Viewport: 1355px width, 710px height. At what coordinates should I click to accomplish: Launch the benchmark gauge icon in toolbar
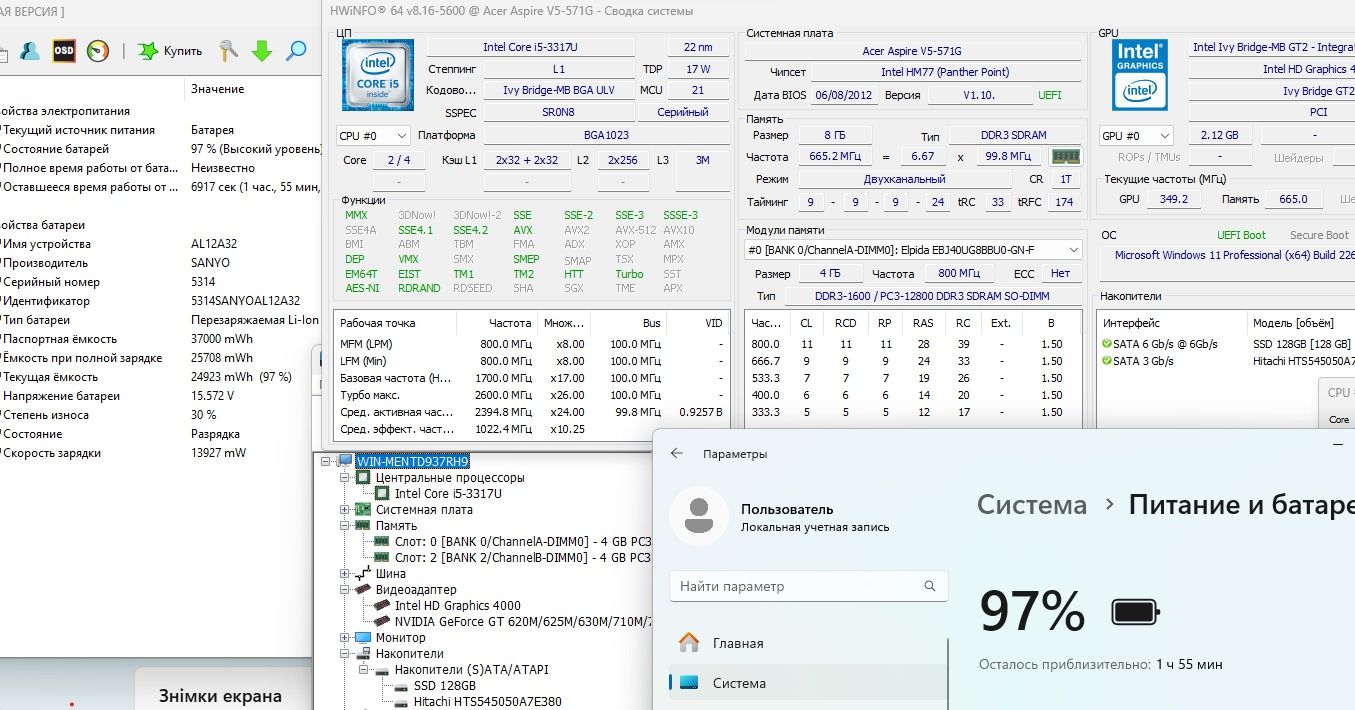click(x=97, y=51)
